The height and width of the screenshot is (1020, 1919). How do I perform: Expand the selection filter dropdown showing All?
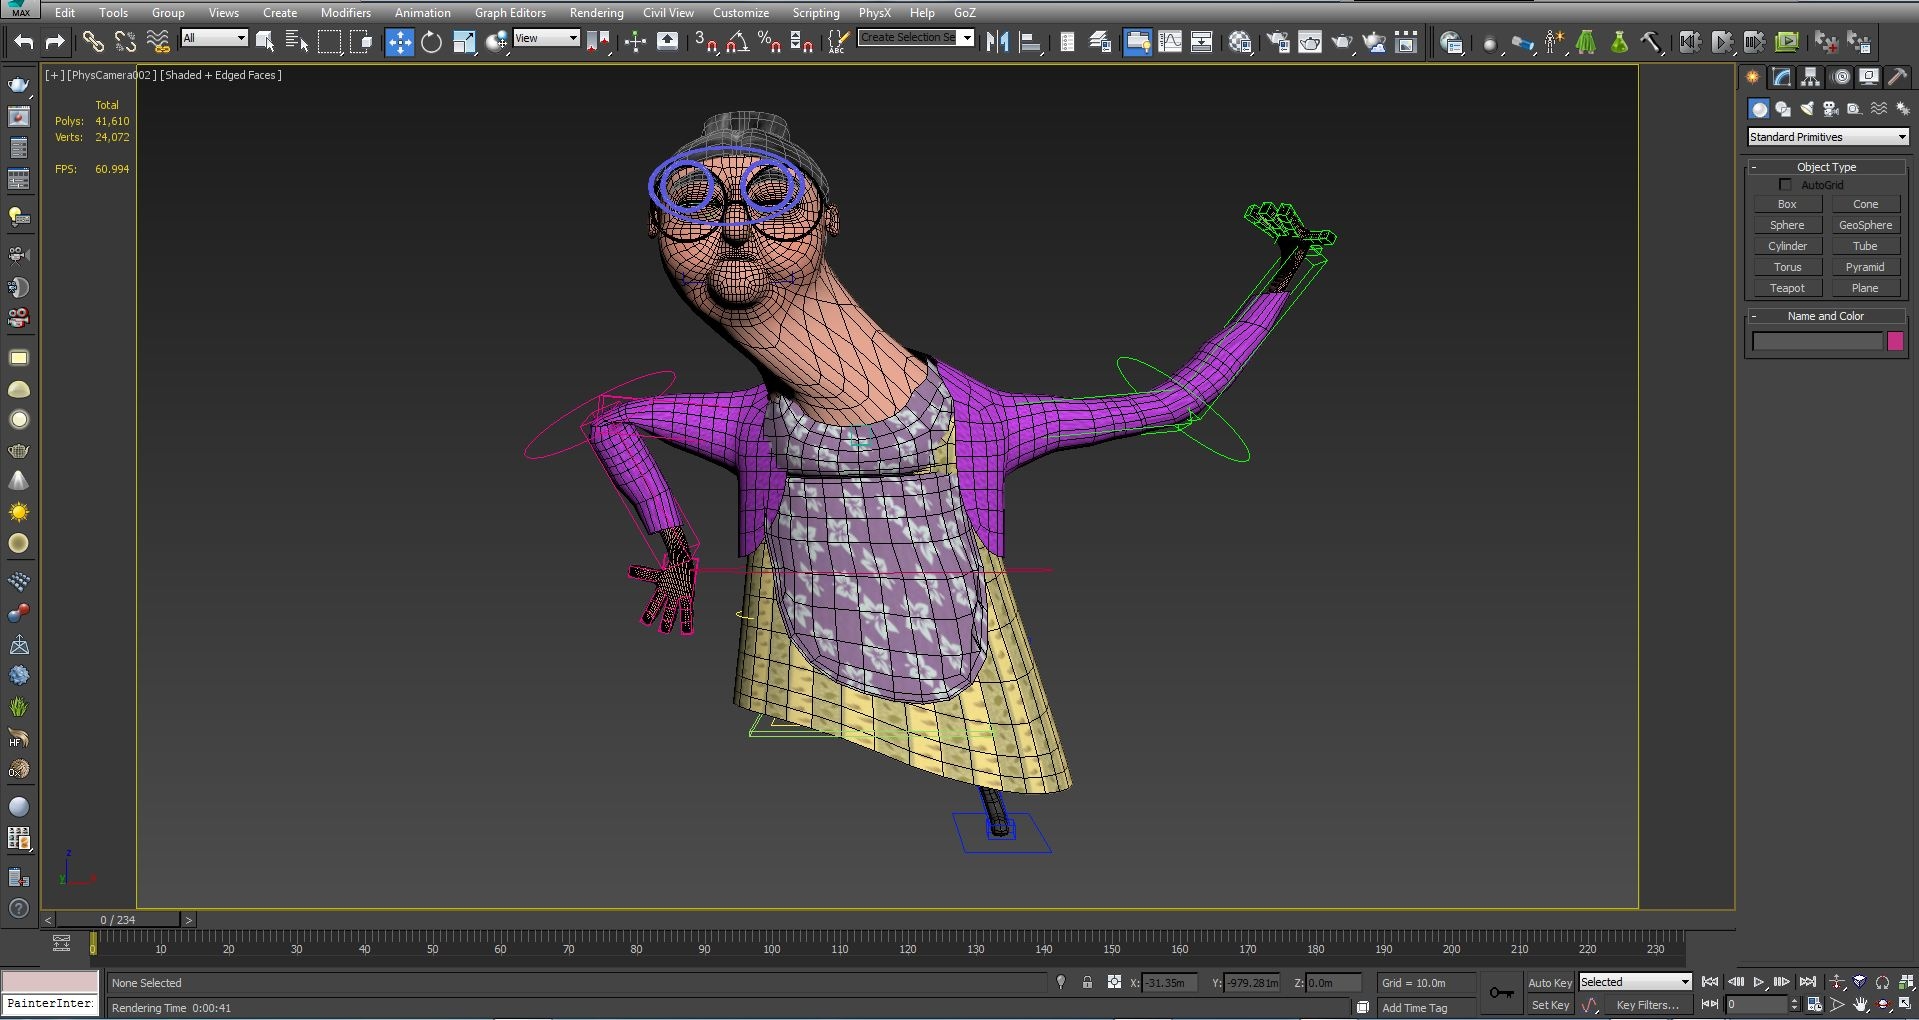click(240, 38)
